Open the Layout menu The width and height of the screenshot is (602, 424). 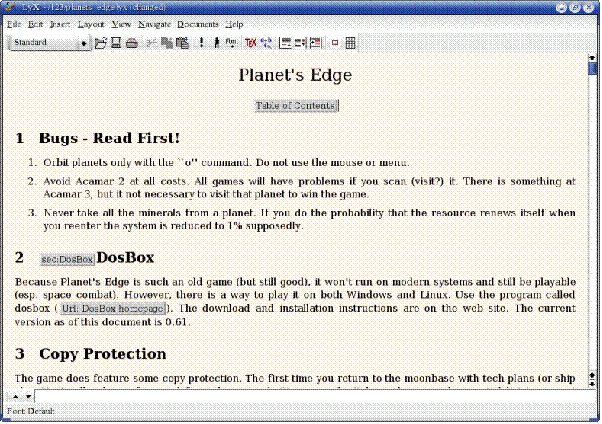point(91,24)
